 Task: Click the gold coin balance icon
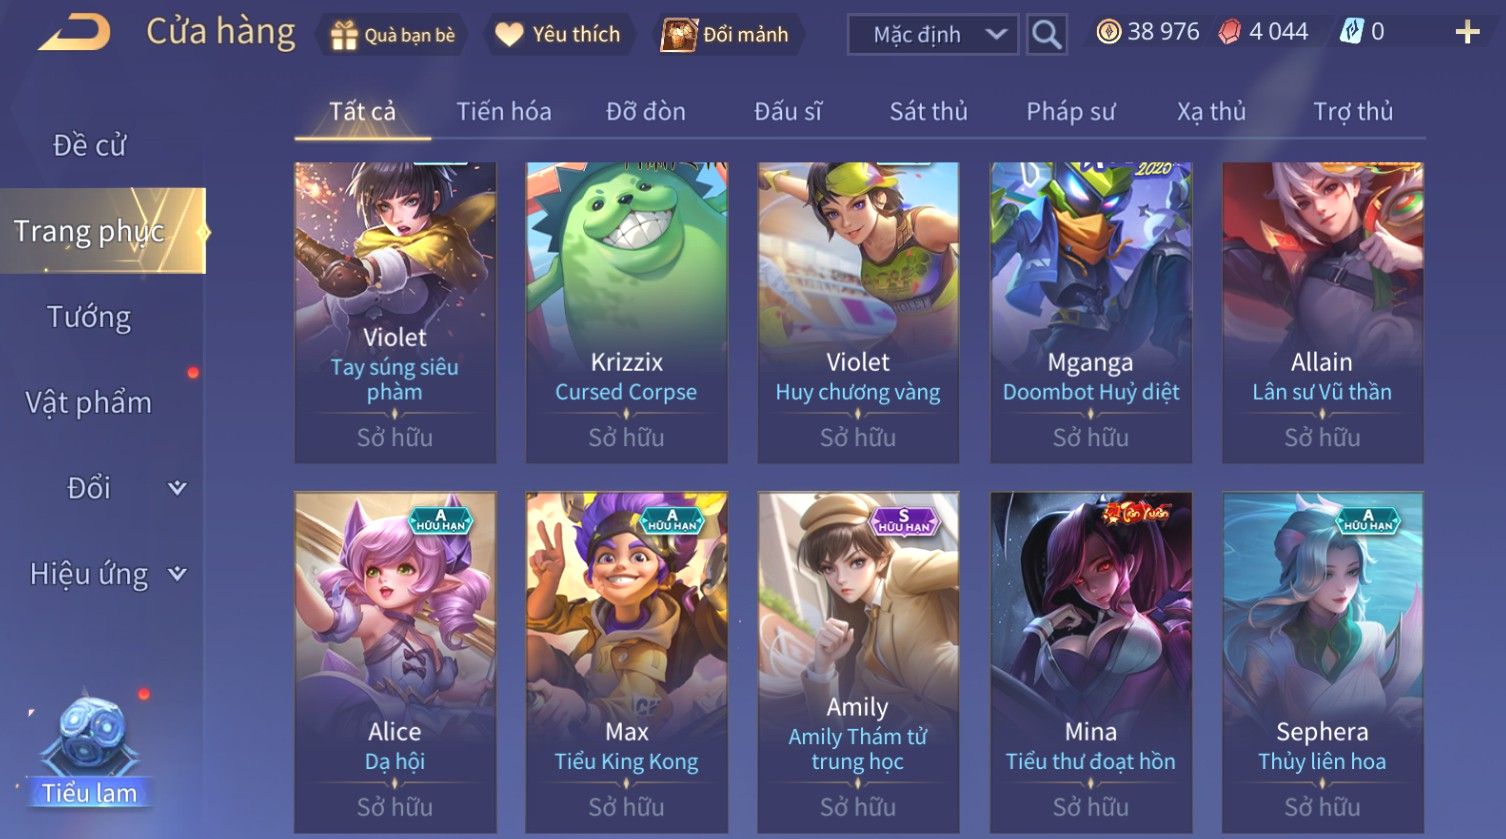[x=1108, y=33]
